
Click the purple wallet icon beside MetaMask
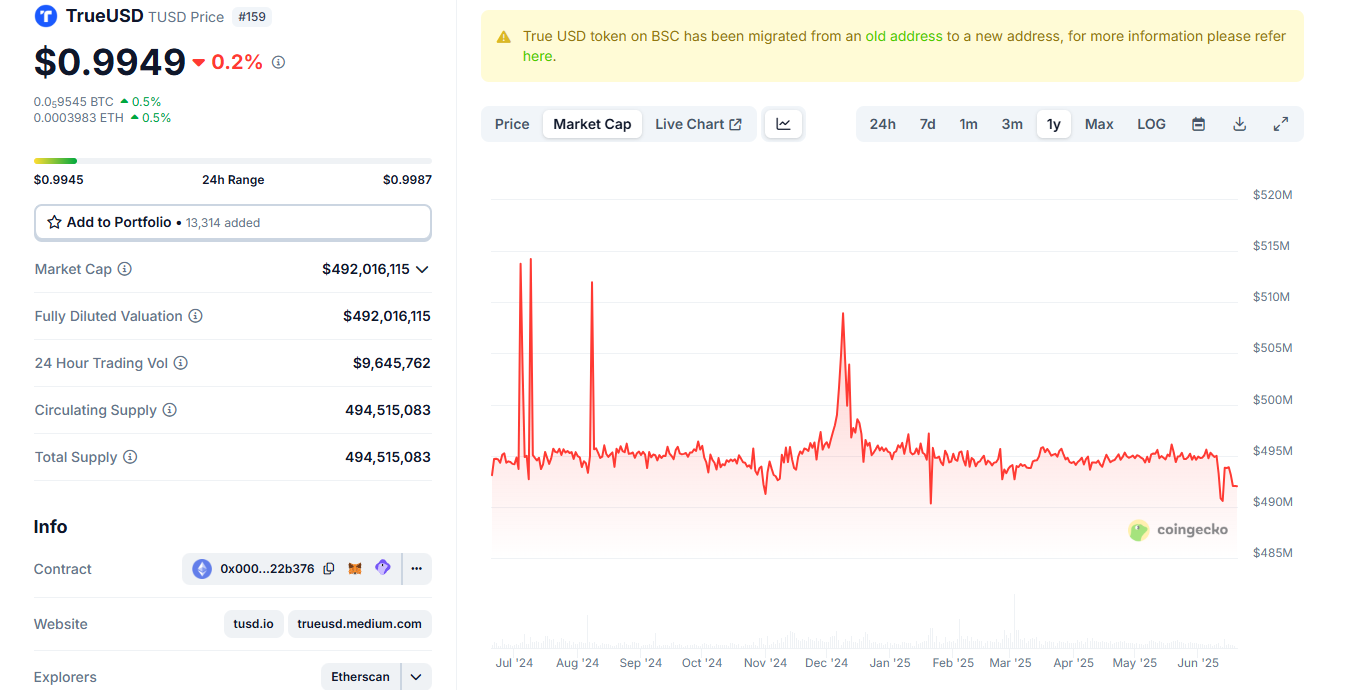(383, 568)
